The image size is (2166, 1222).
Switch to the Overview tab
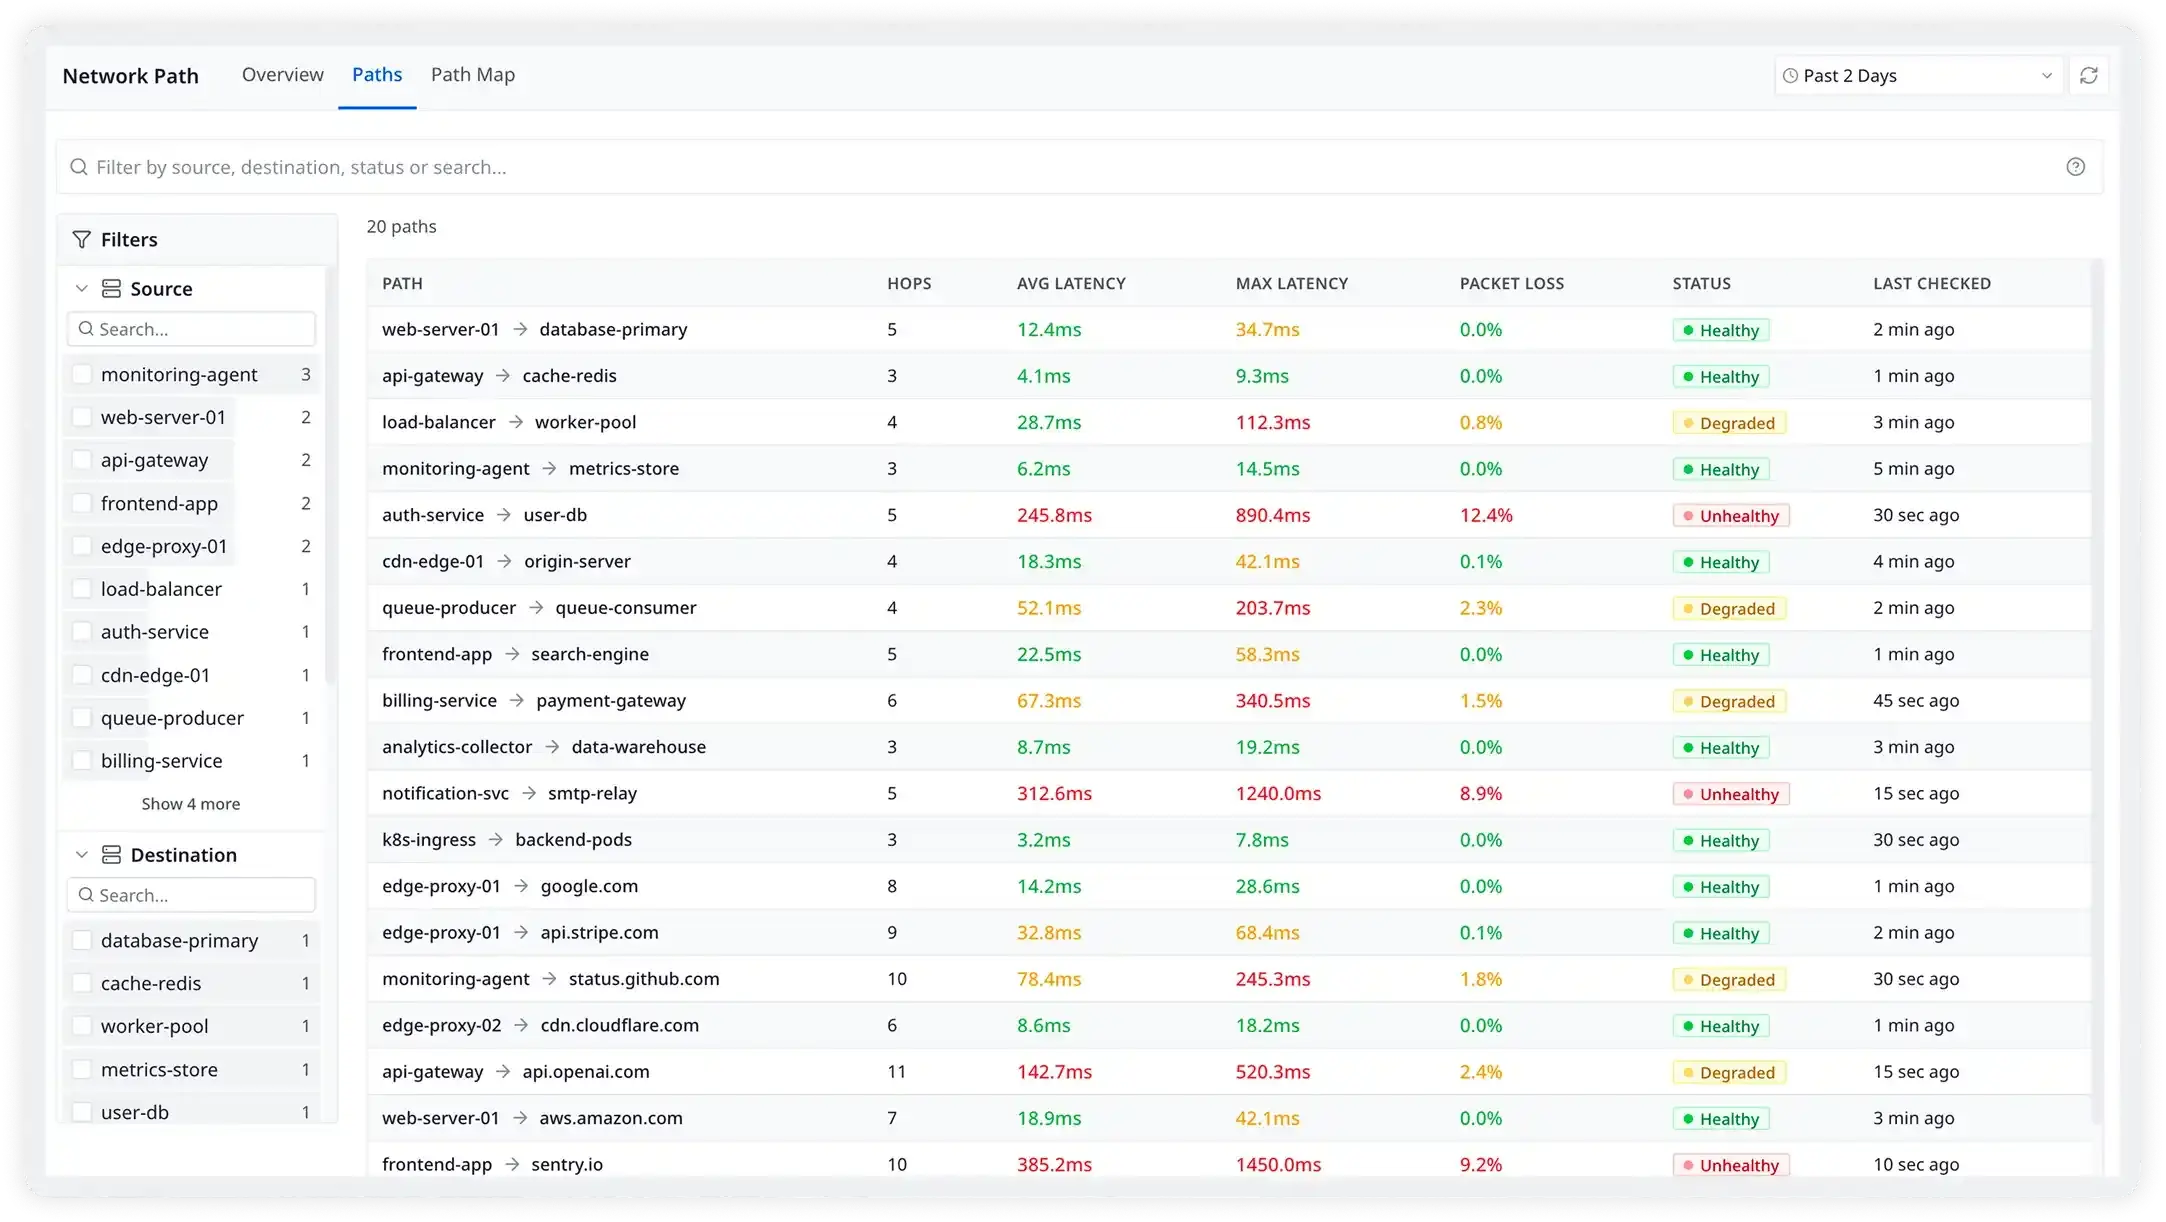click(281, 74)
